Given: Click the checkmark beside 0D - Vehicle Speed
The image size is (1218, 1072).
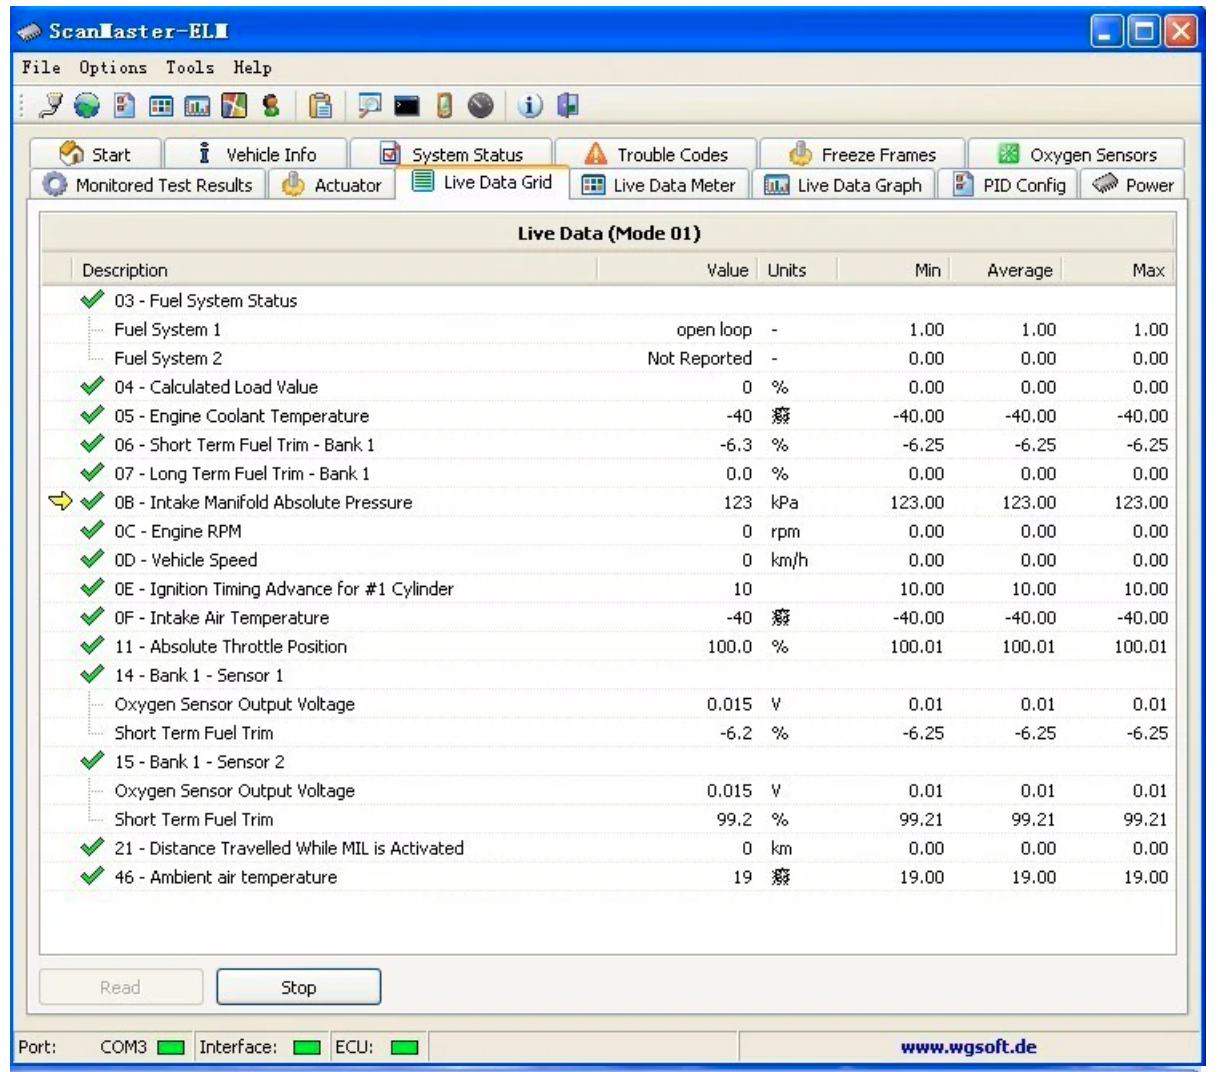Looking at the screenshot, I should pyautogui.click(x=92, y=559).
